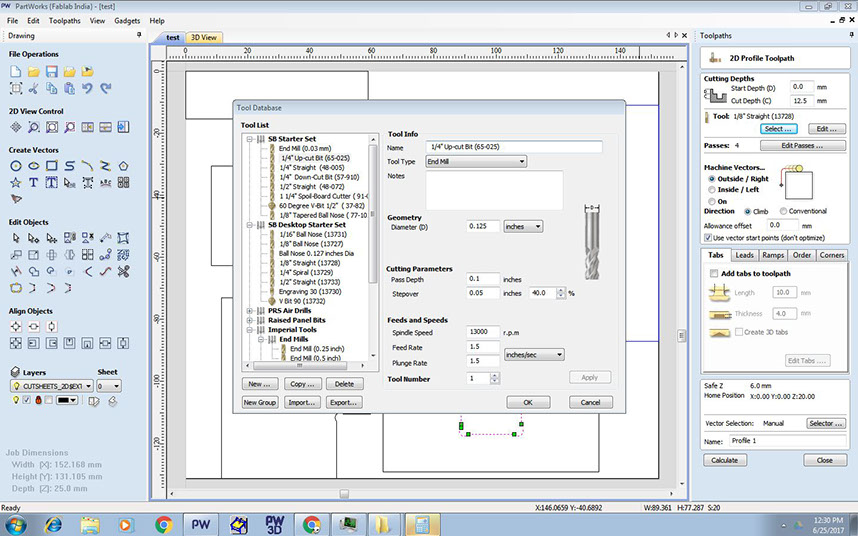Select the Draw Circle tool
This screenshot has width=858, height=536.
point(16,165)
